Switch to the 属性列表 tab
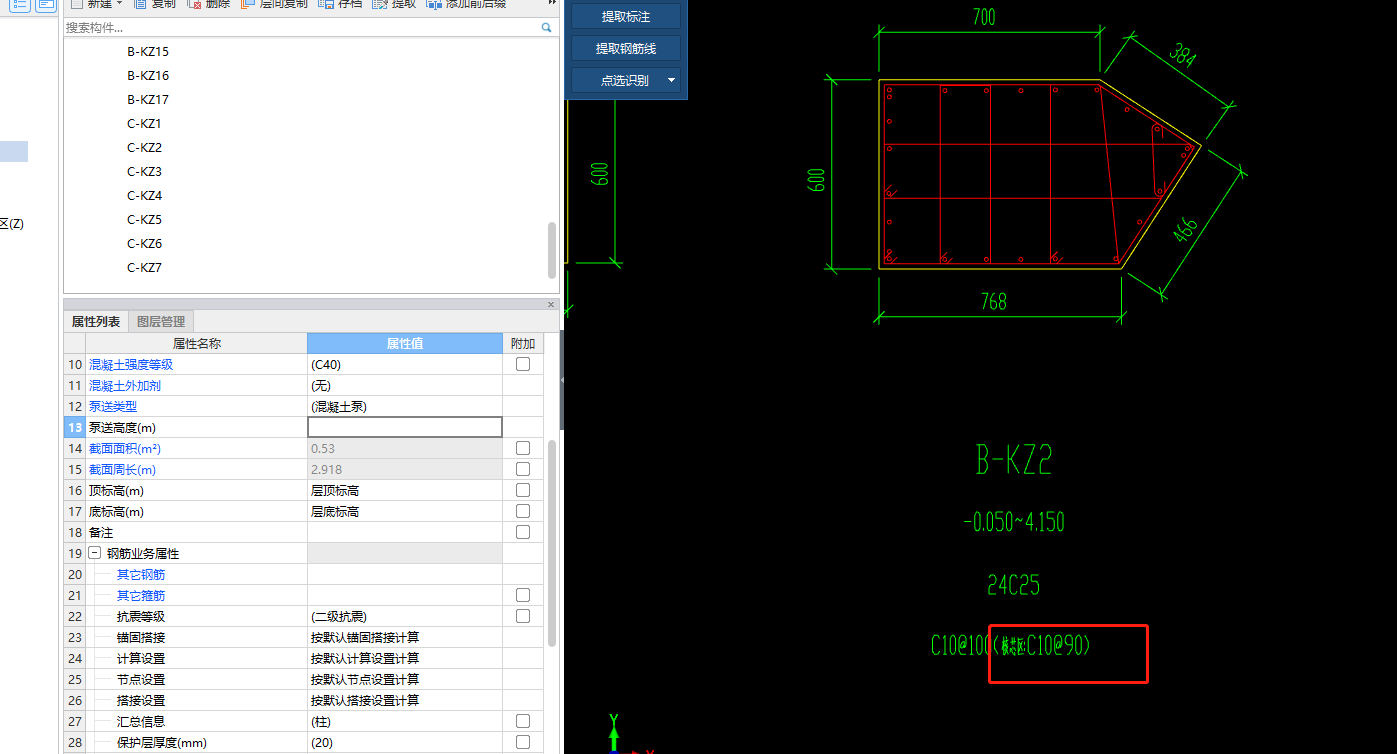Image resolution: width=1397 pixels, height=754 pixels. click(96, 322)
